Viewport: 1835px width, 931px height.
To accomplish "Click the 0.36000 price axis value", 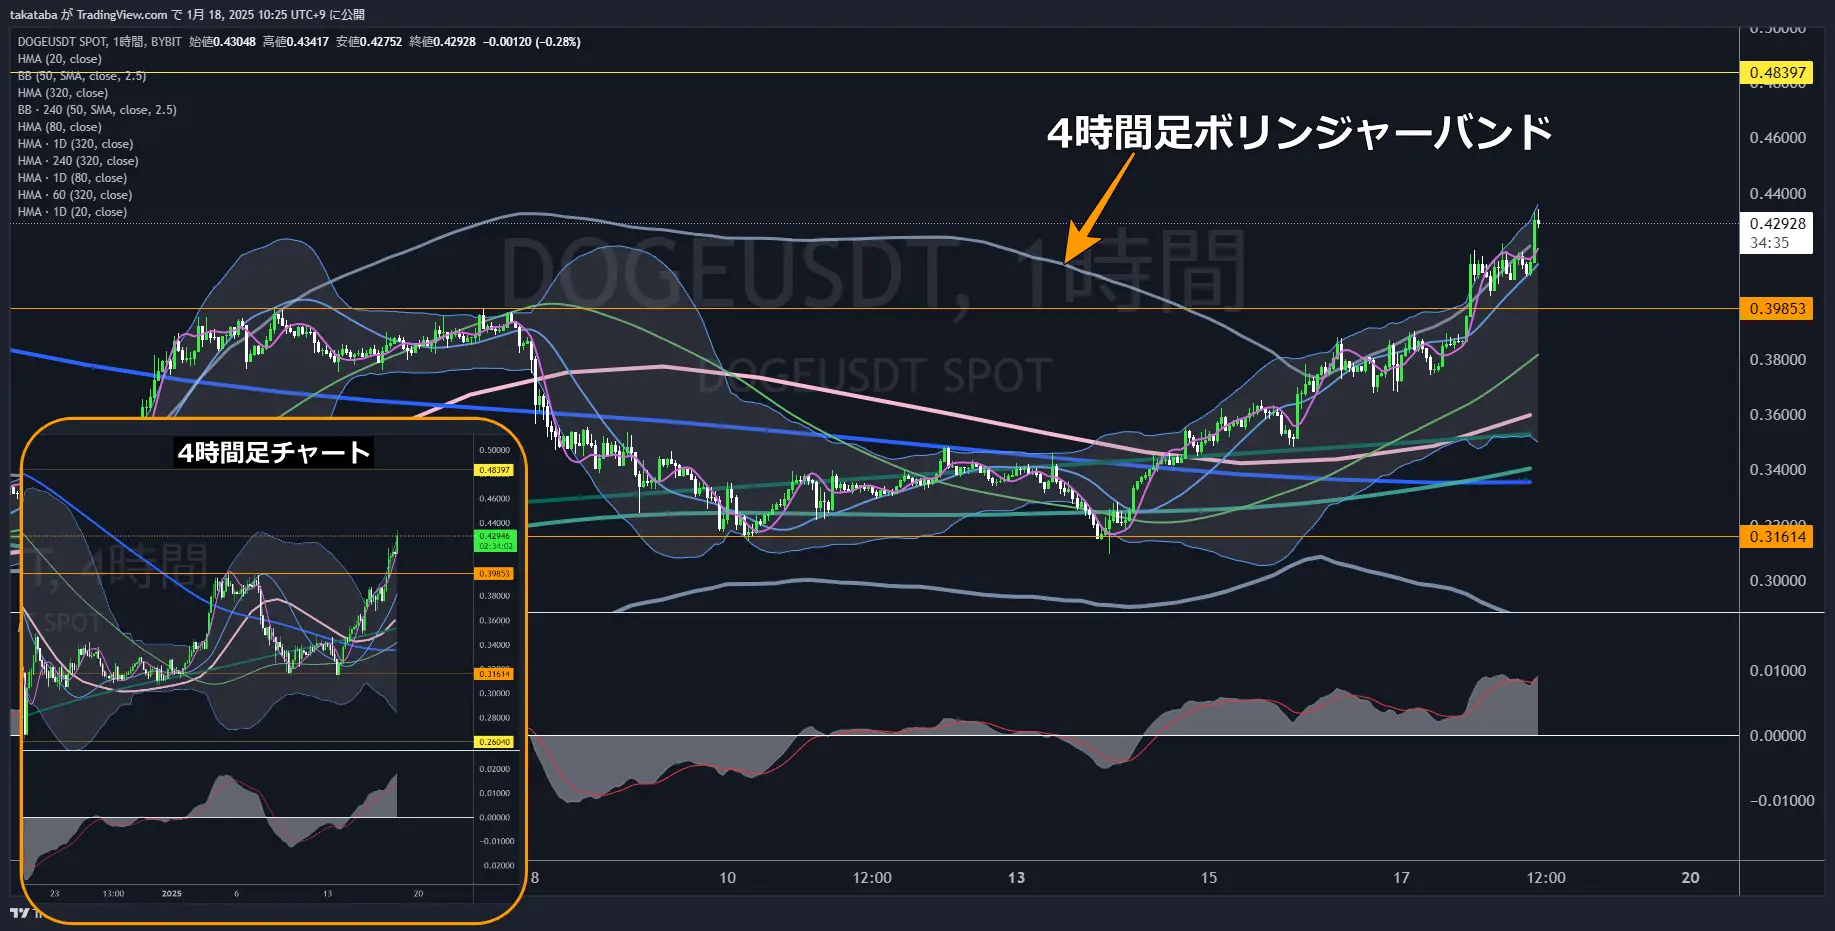I will click(1777, 415).
